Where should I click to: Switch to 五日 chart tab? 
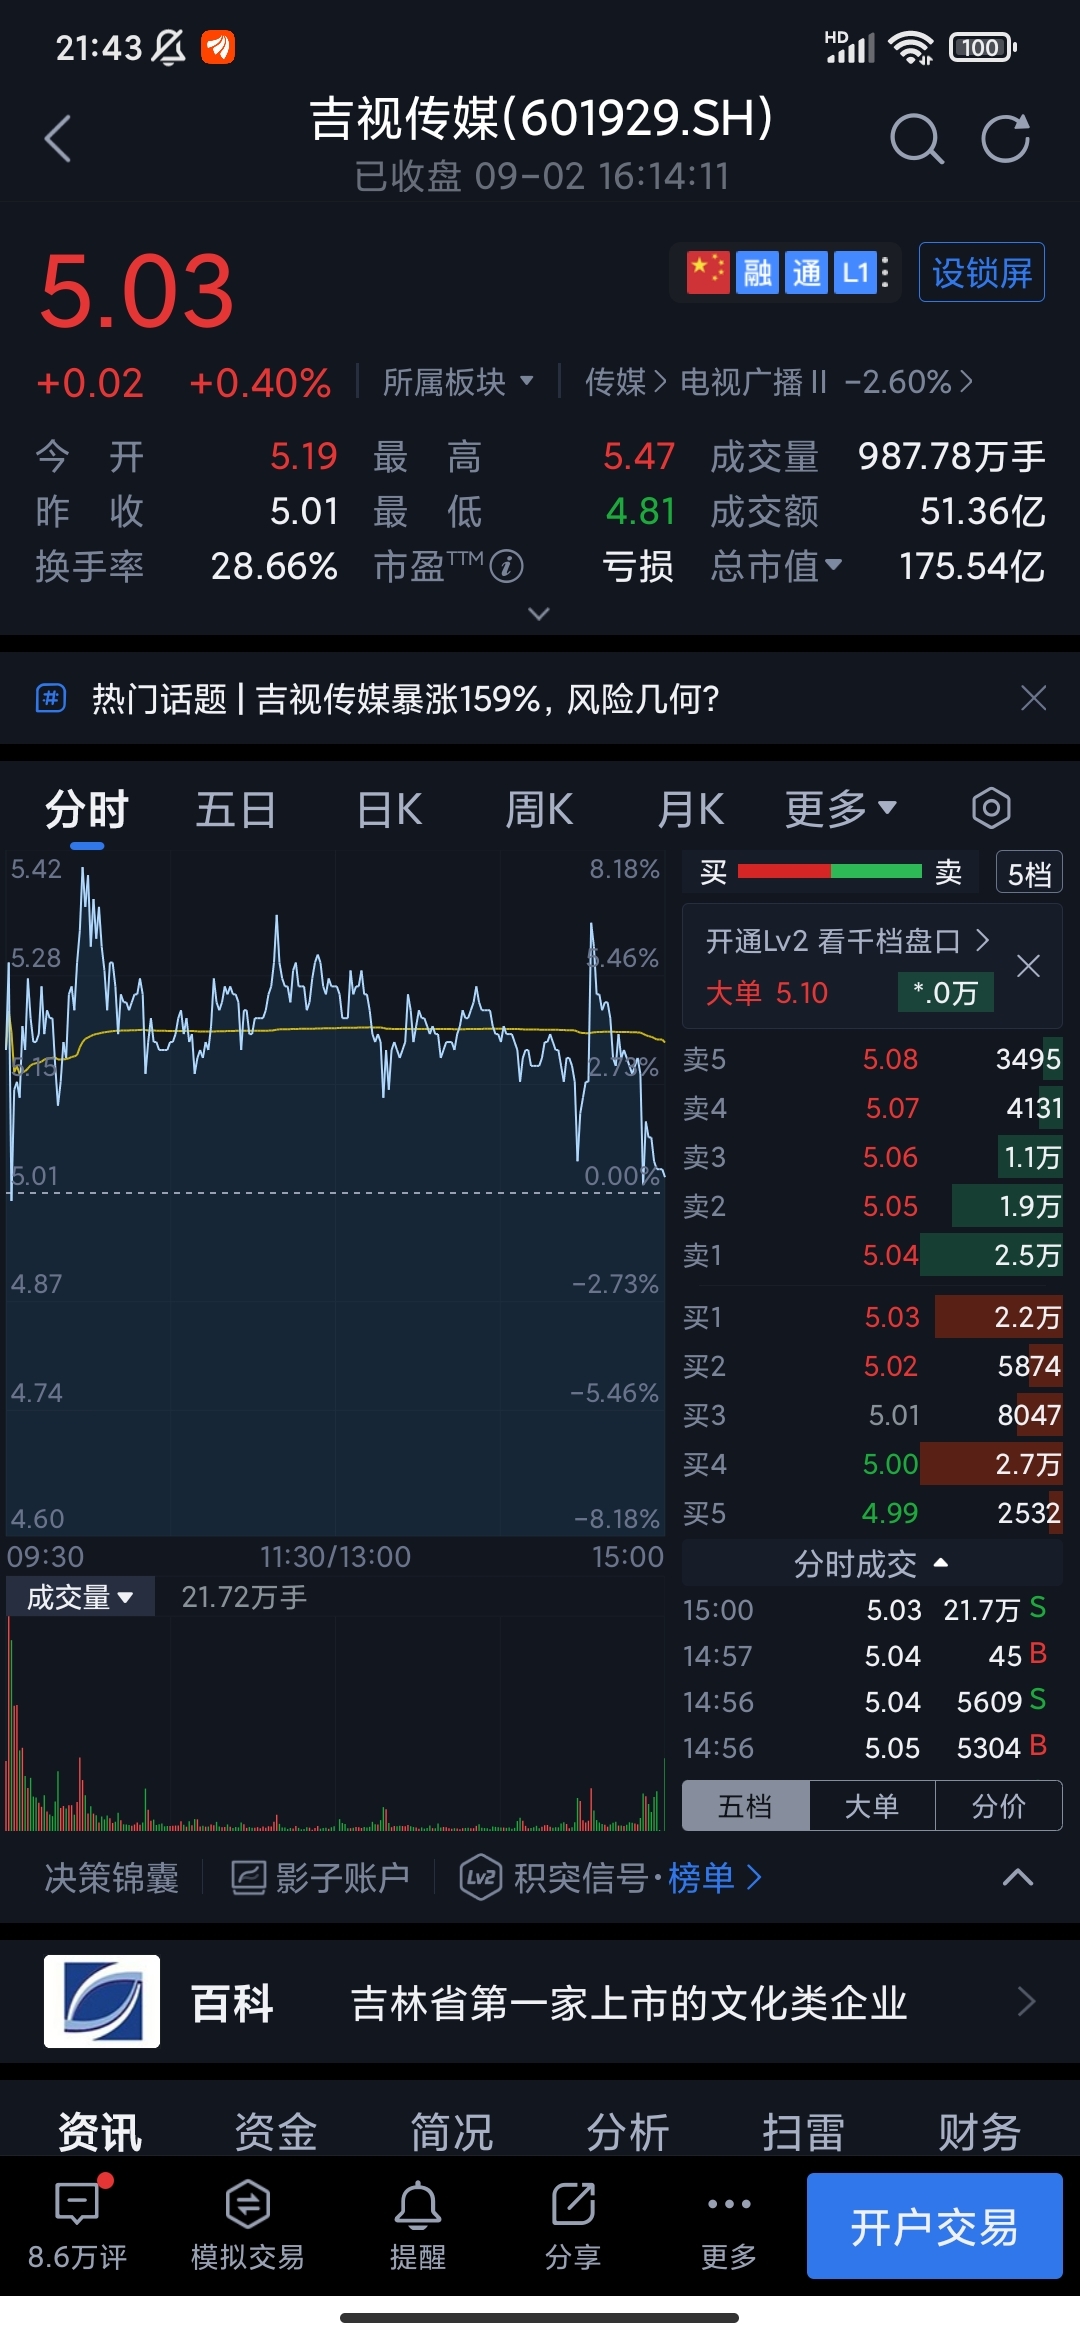[x=236, y=809]
